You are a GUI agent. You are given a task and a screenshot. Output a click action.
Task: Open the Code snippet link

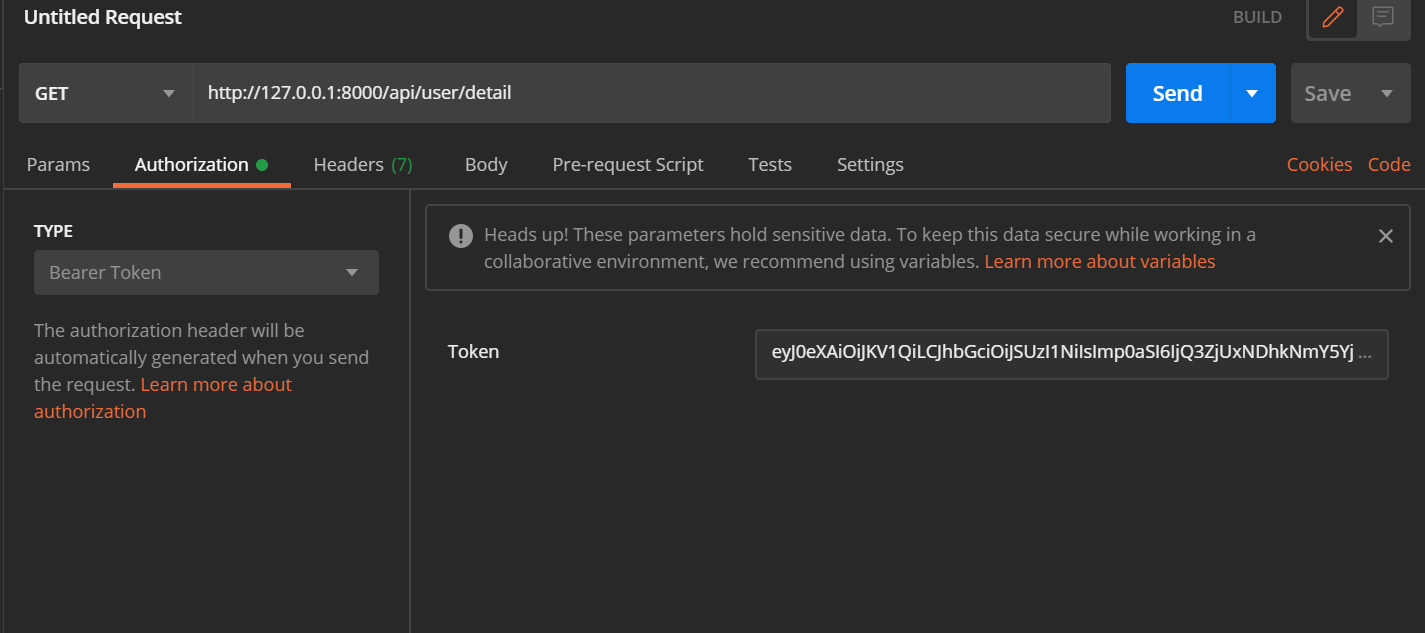coord(1390,164)
